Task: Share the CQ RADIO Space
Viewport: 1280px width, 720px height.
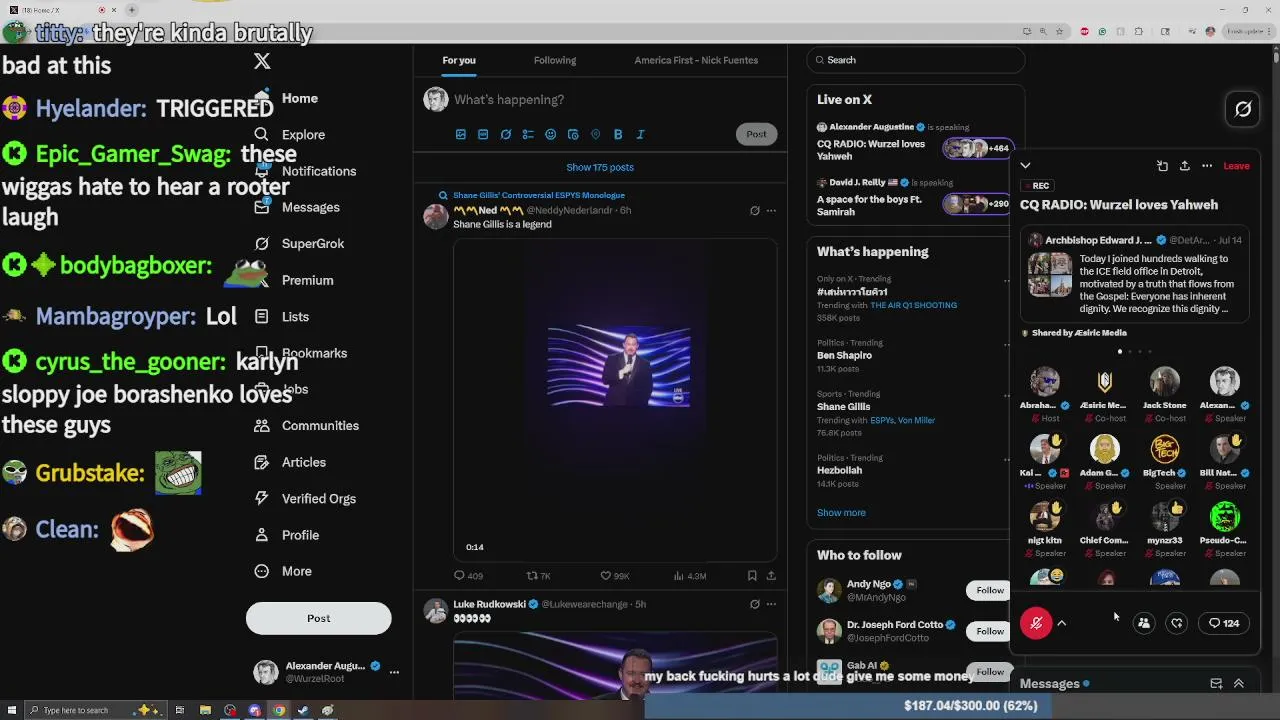Action: point(1184,166)
